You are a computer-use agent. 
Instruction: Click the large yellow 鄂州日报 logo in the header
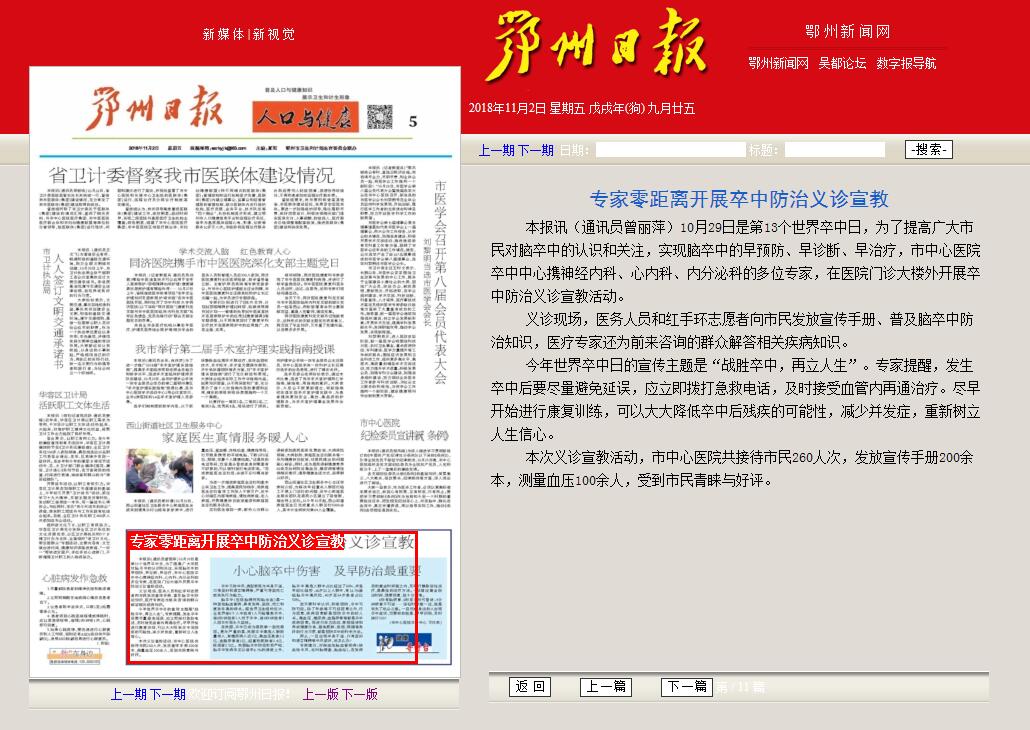click(x=595, y=45)
